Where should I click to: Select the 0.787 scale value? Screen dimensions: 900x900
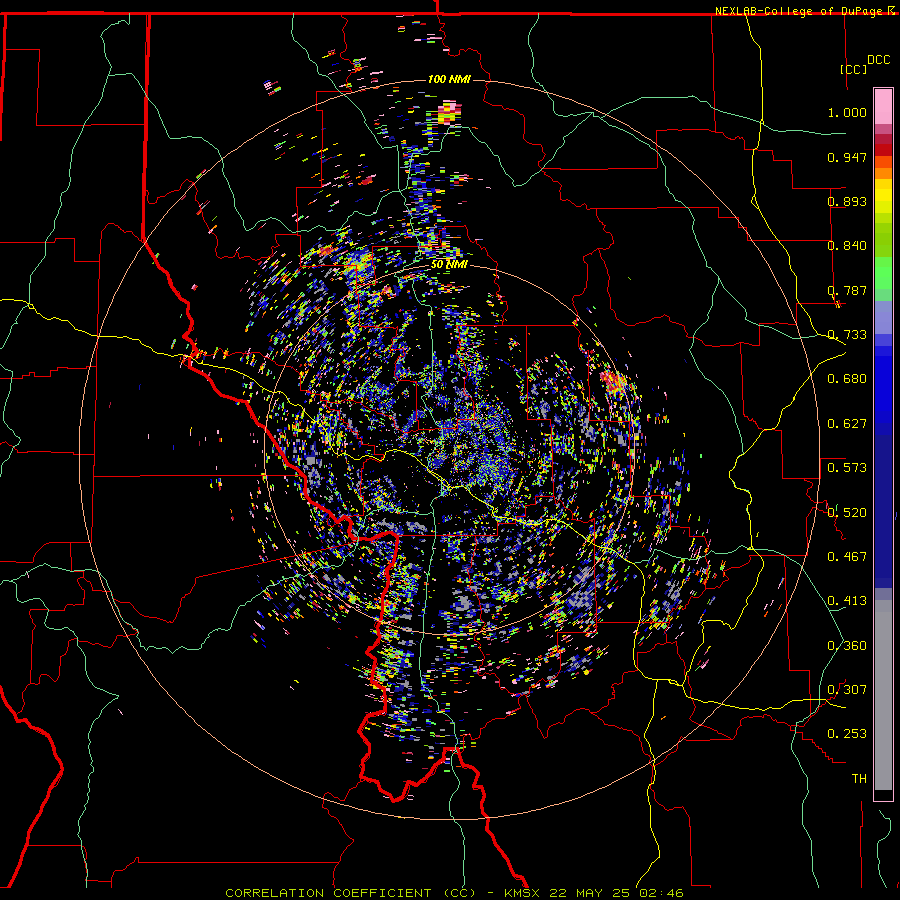tap(847, 290)
